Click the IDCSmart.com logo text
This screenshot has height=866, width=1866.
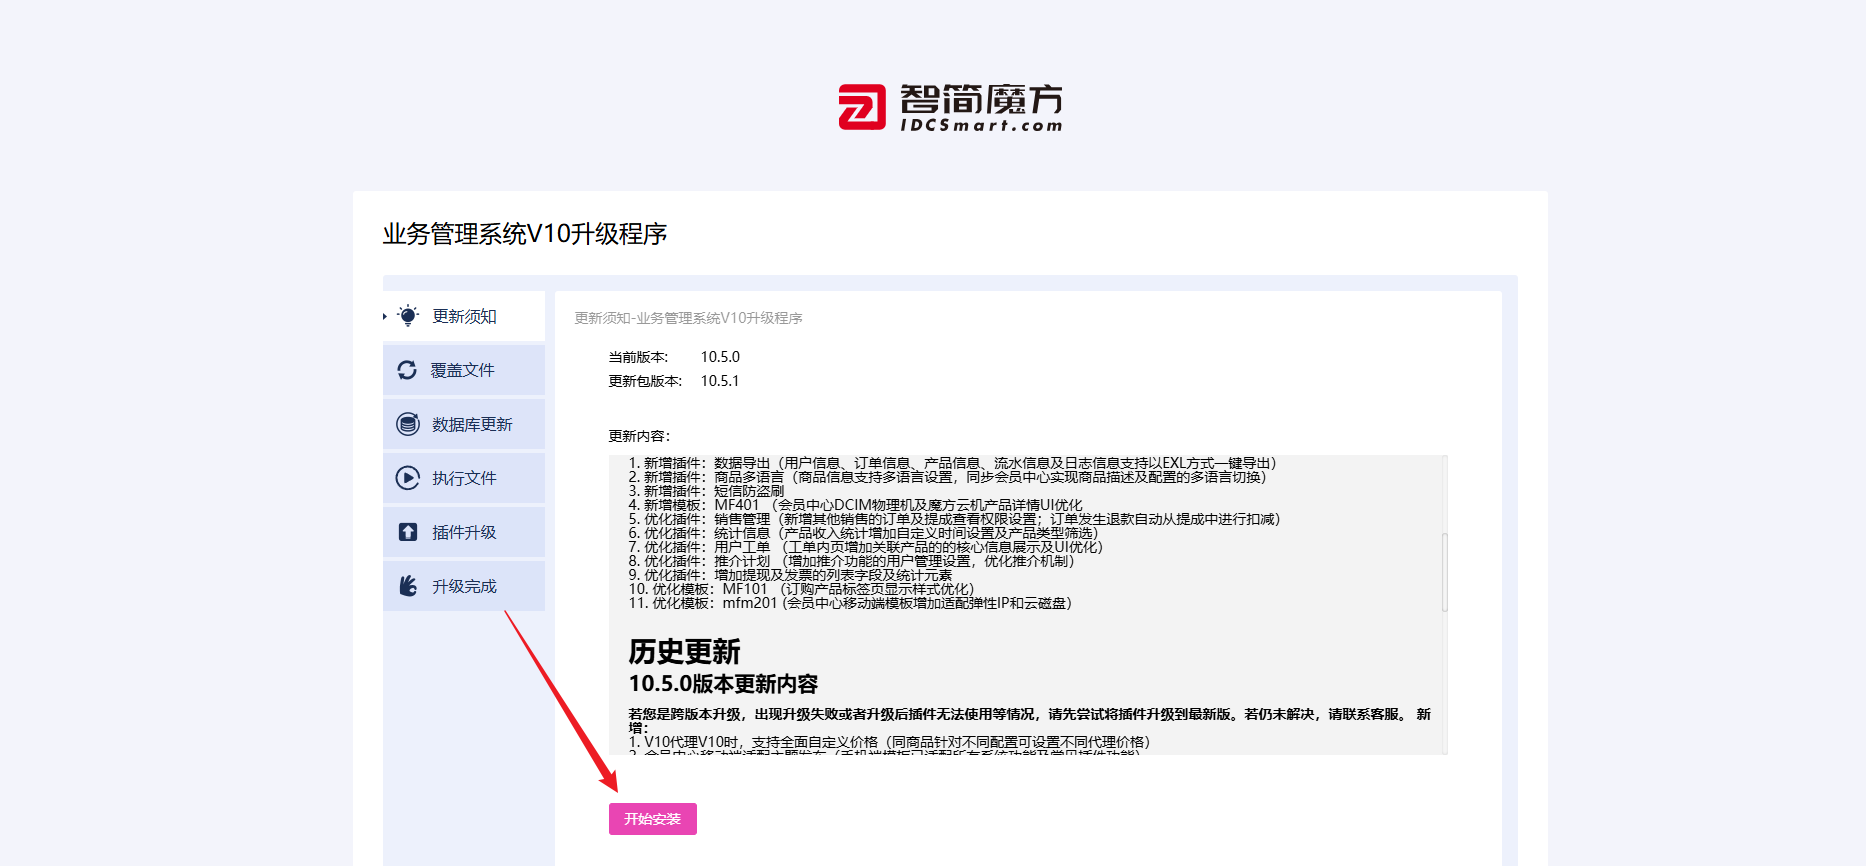(x=981, y=125)
